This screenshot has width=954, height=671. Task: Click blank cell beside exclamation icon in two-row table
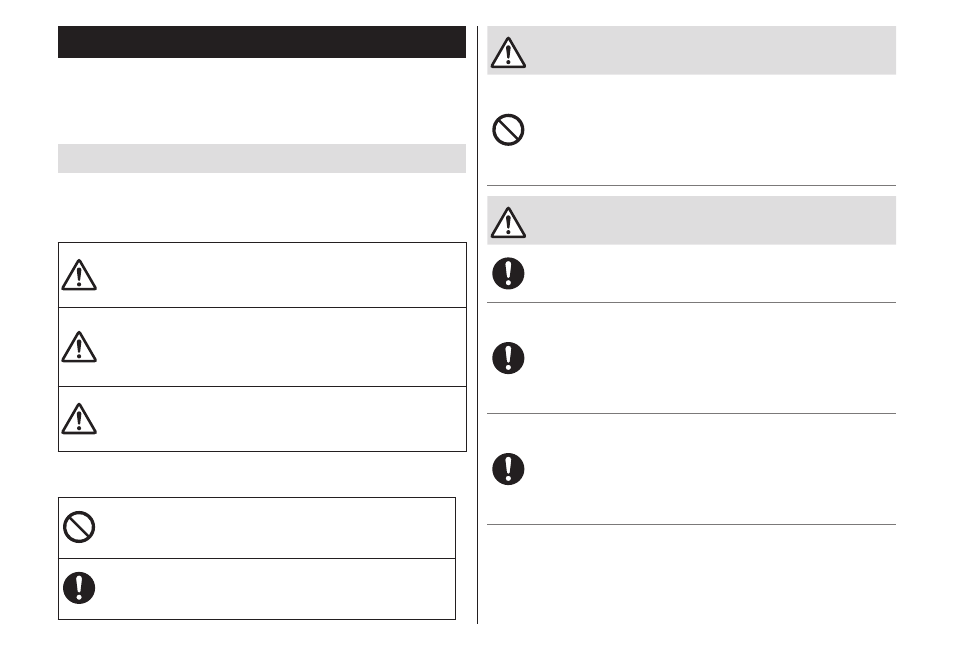[277, 589]
